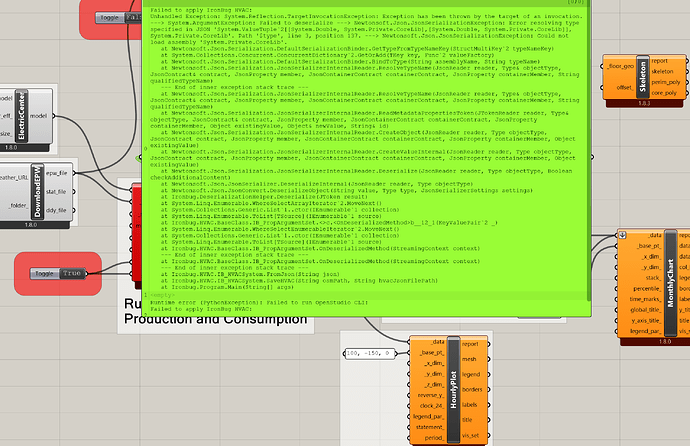Click the y_axis_title_ input of MonthlyChart
The width and height of the screenshot is (690, 446).
[646, 321]
